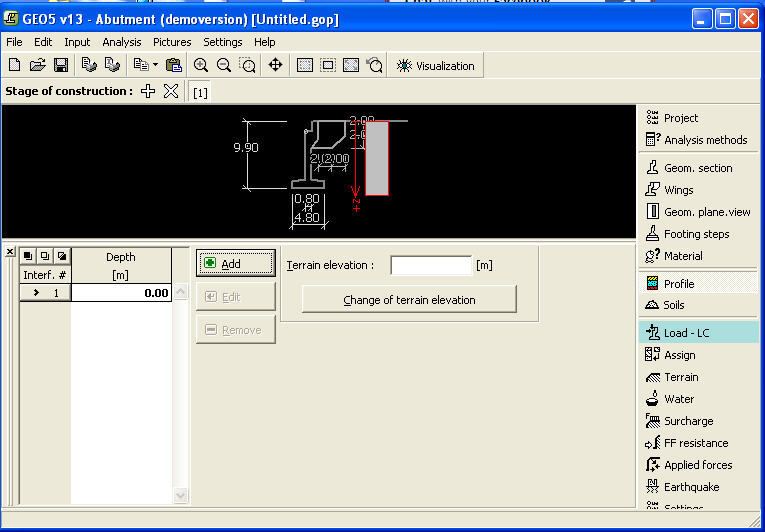Open Earthquake in the sidebar

[699, 487]
